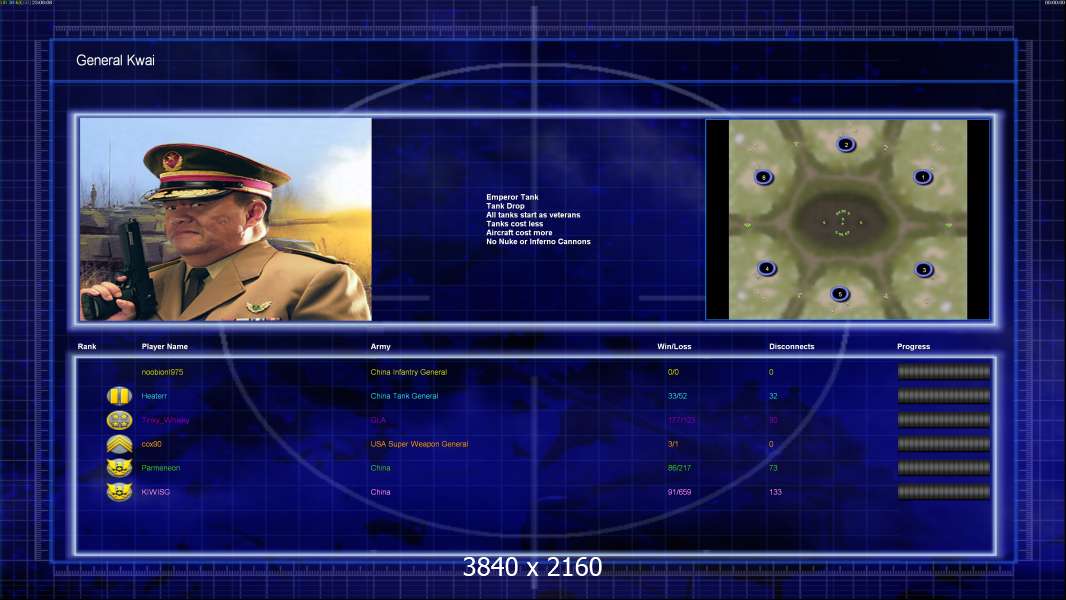Image resolution: width=1066 pixels, height=600 pixels.
Task: Click the 0/0 win/loss value
Action: pos(673,372)
